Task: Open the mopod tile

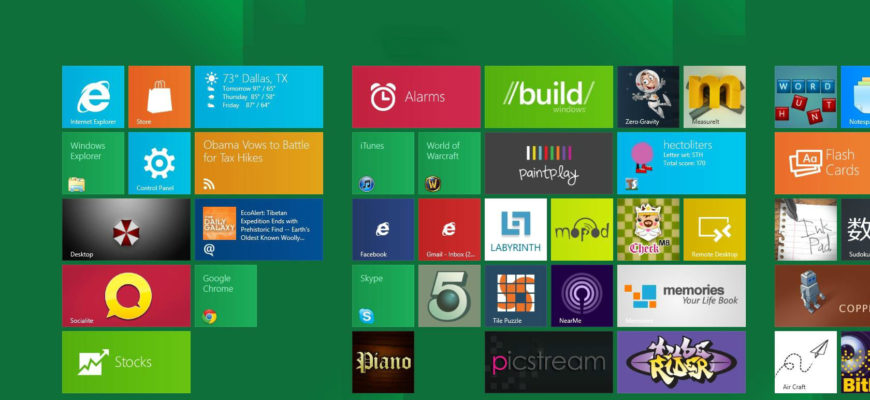Action: tap(582, 229)
